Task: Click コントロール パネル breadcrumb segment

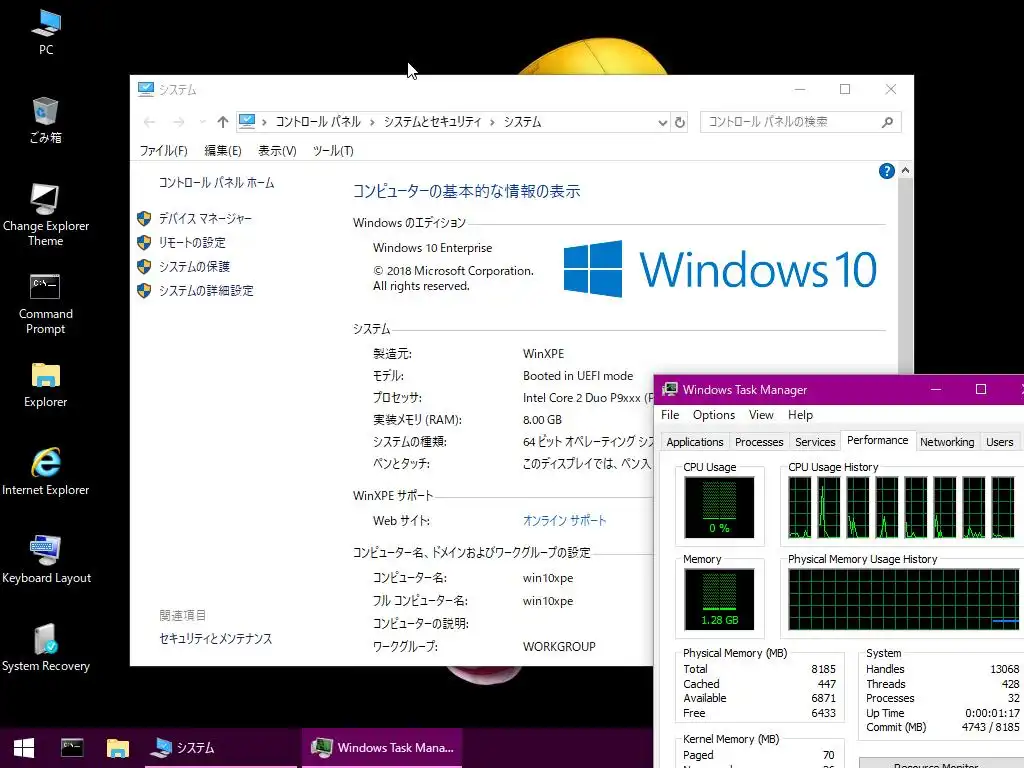Action: 318,122
